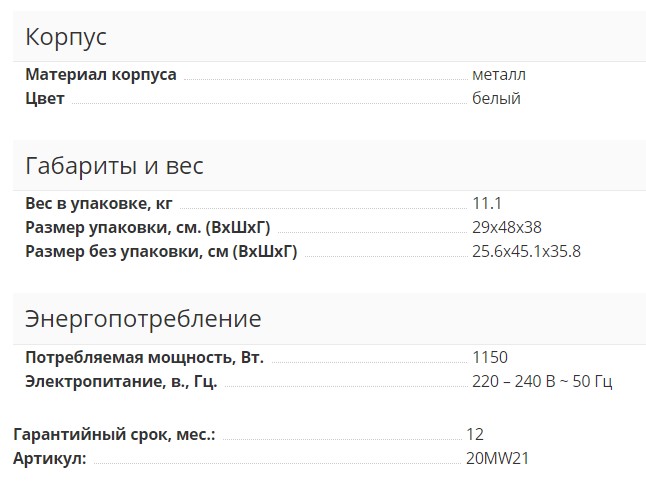The height and width of the screenshot is (499, 646).
Task: Select the "Цвет" specification label
Action: click(x=45, y=98)
